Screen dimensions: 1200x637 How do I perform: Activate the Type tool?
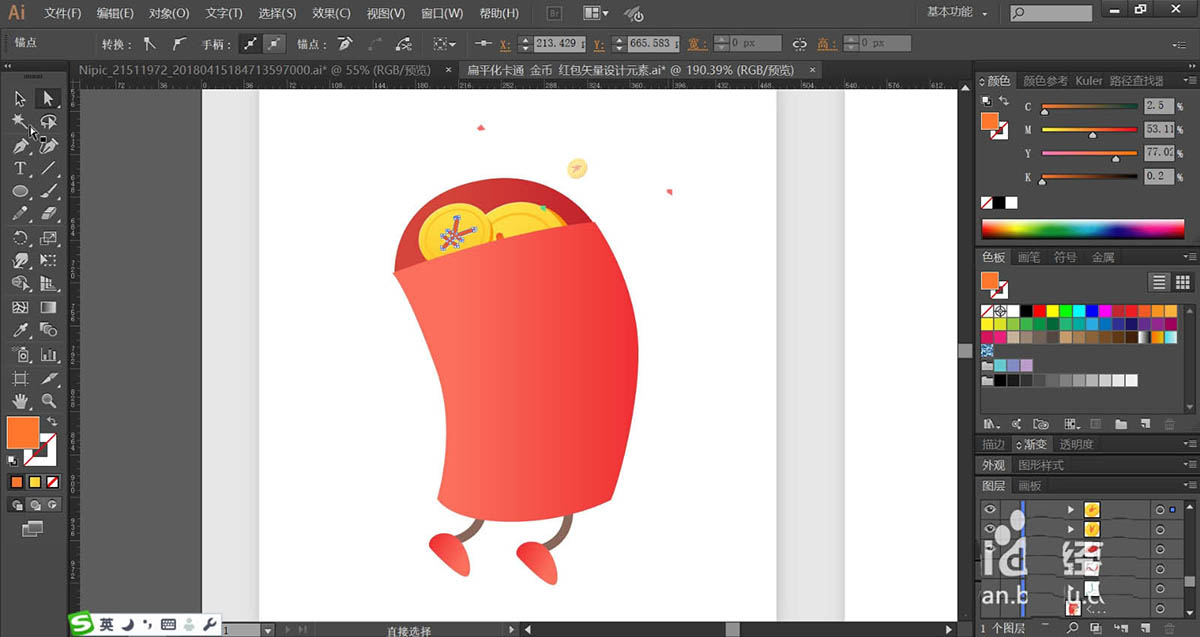pyautogui.click(x=19, y=168)
